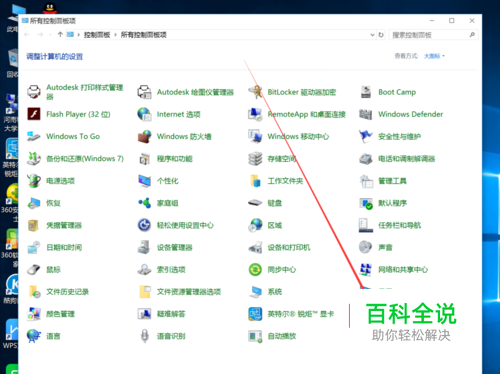
Task: Open the Internet 选项 globe icon
Action: click(x=144, y=114)
